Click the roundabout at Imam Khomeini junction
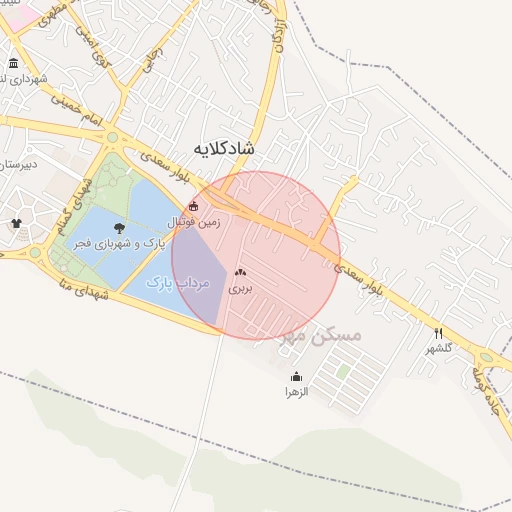 click(x=113, y=137)
